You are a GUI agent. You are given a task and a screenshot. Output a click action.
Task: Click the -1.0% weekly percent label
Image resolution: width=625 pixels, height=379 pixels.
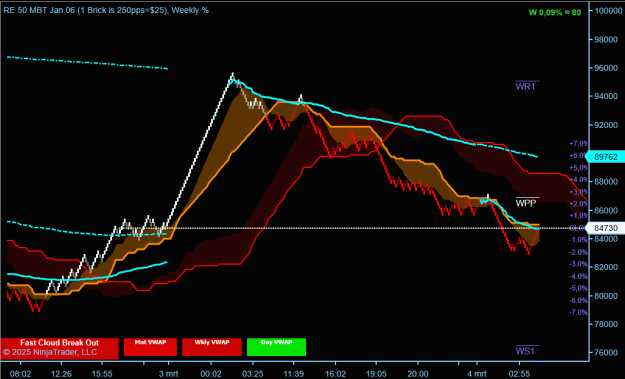pos(578,240)
